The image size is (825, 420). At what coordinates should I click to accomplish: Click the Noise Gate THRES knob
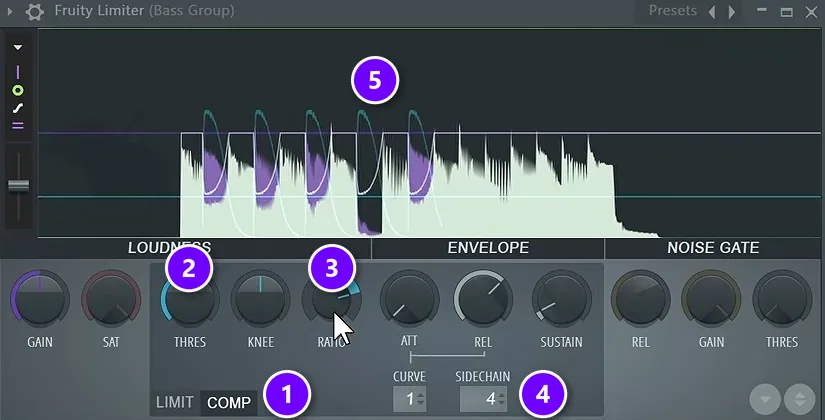(782, 299)
